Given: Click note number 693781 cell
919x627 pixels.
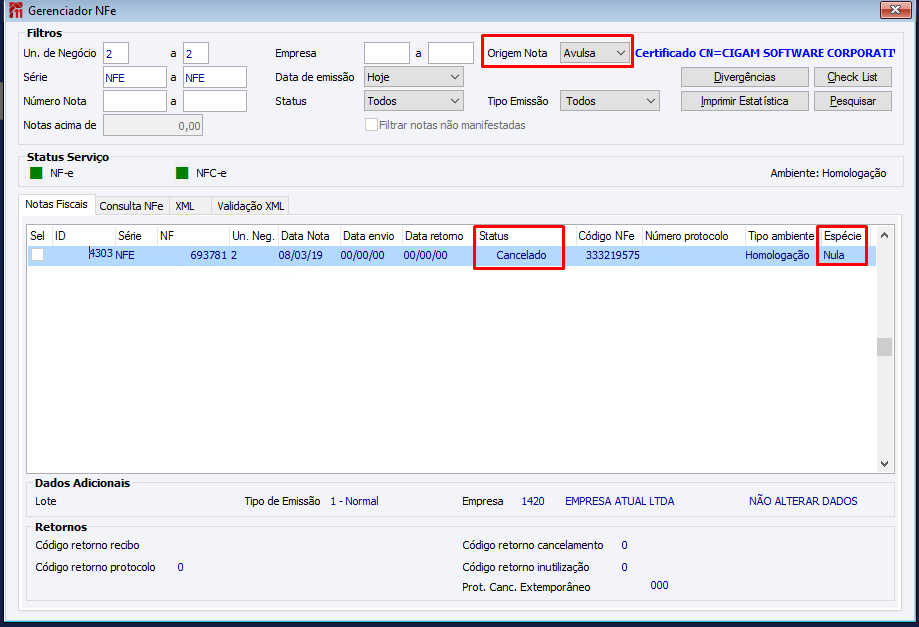Looking at the screenshot, I should coord(208,255).
